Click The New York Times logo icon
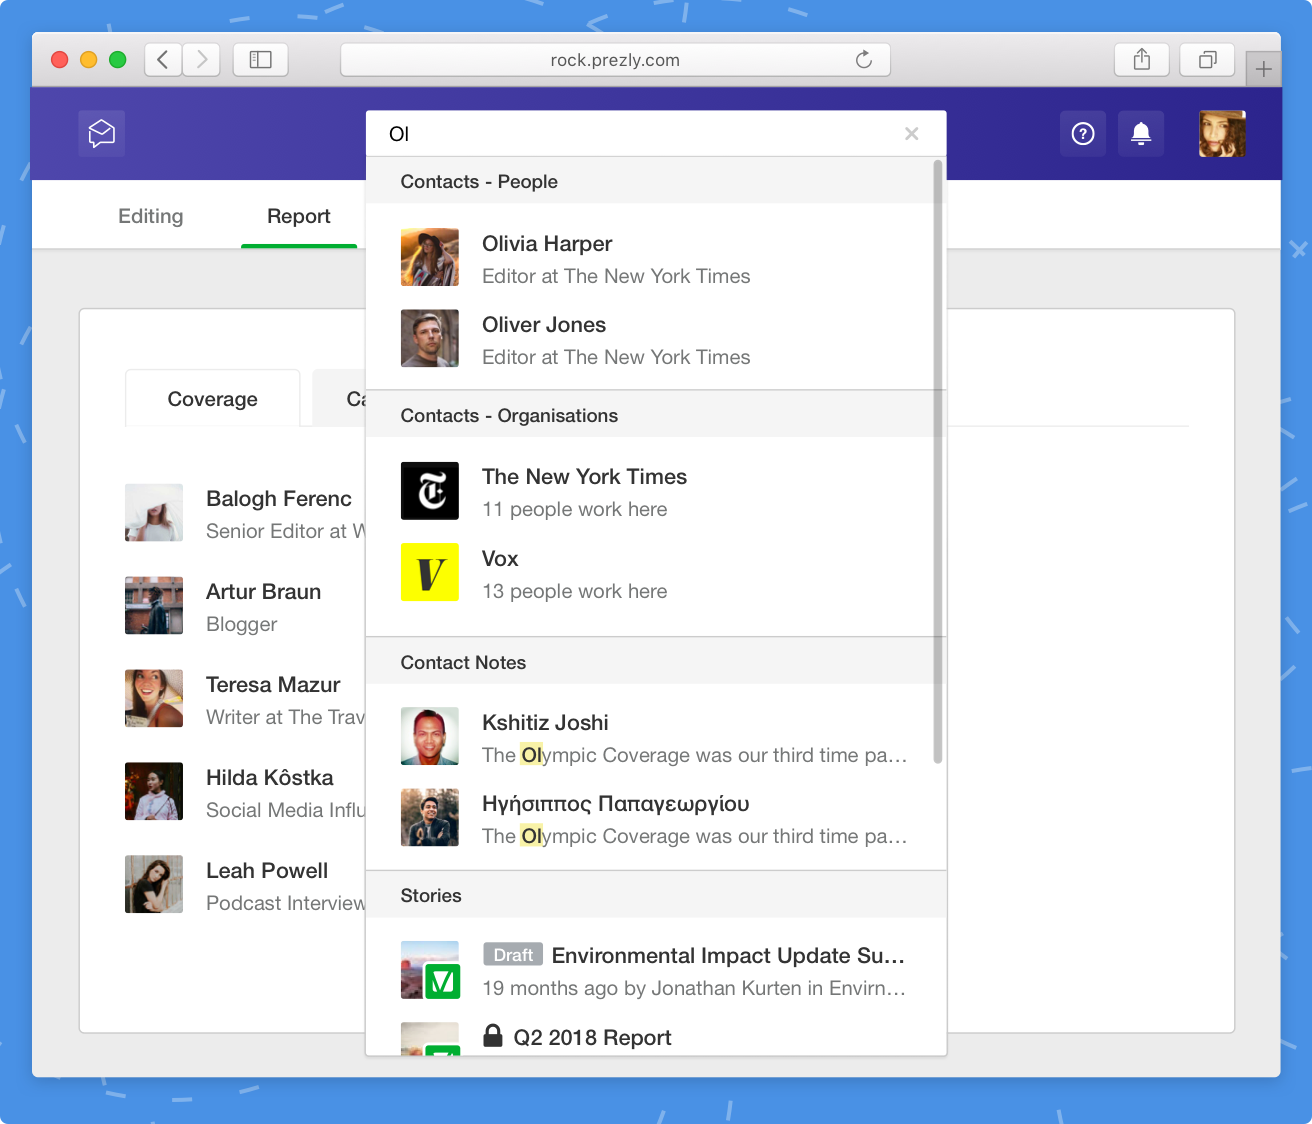 click(x=430, y=491)
